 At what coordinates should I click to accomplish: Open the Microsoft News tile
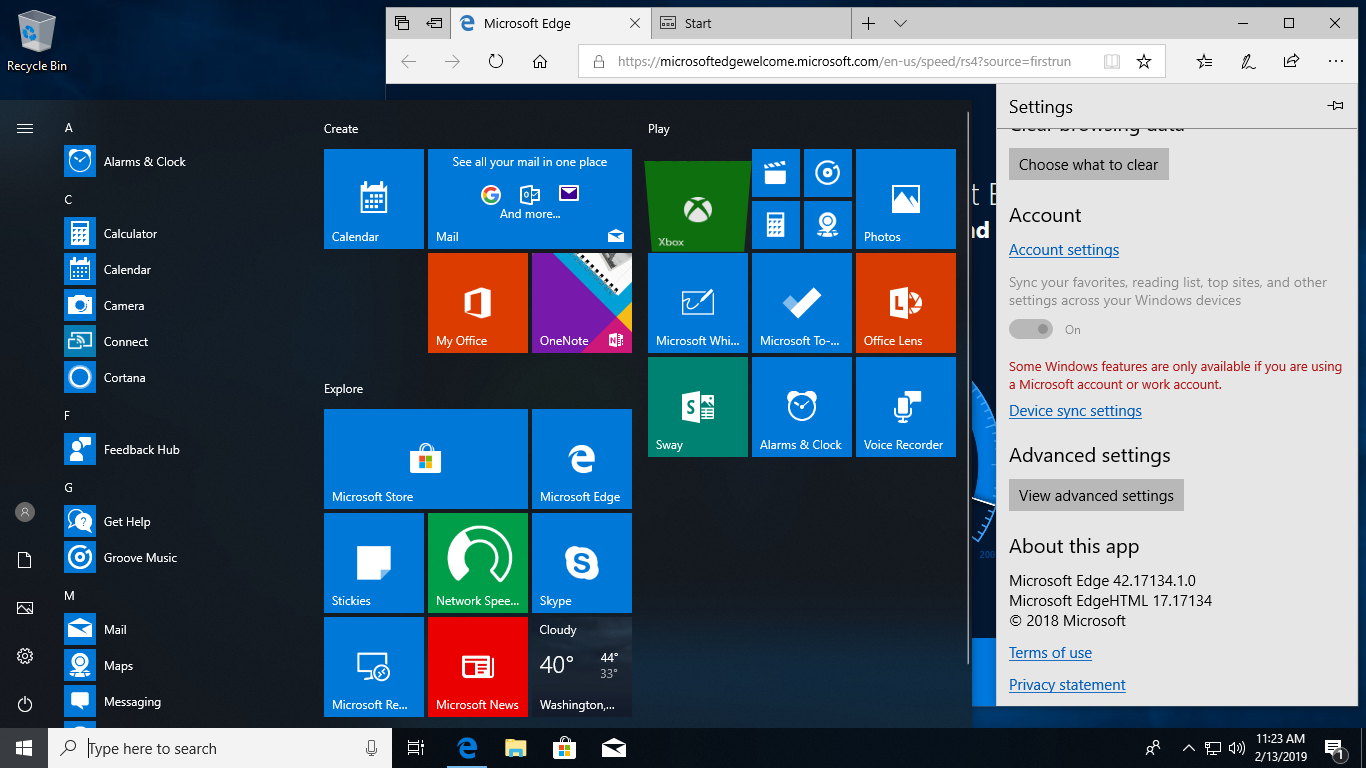[478, 667]
